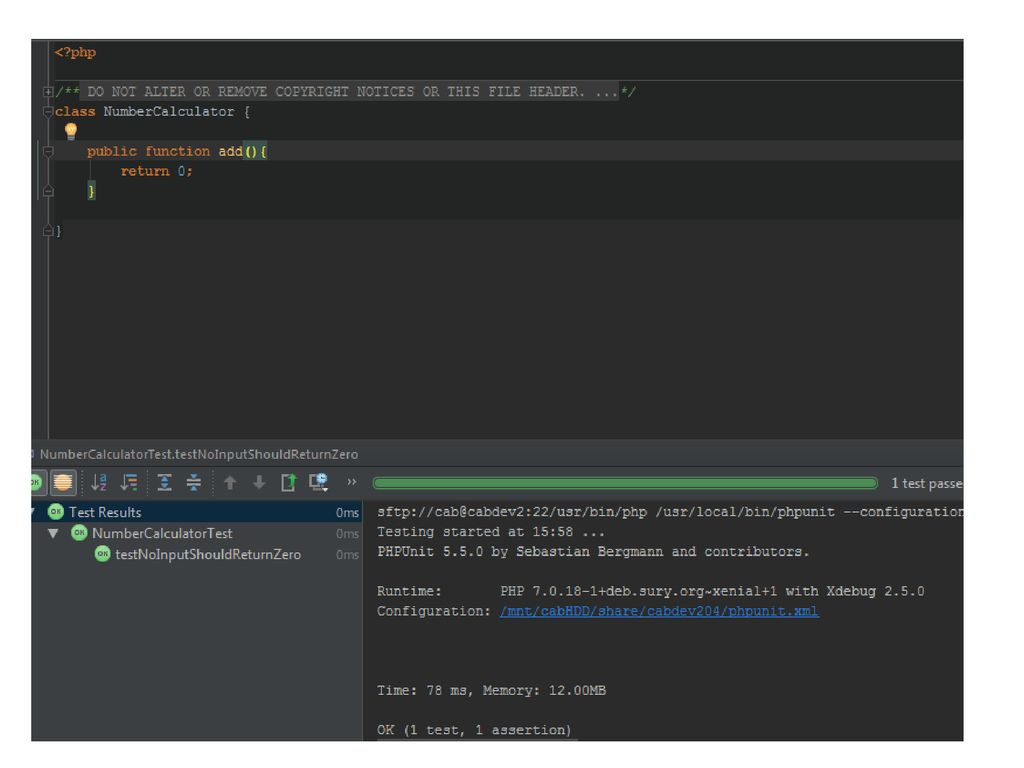The image size is (1024, 768).
Task: Click the 'public' keyword in the editor
Action: (x=112, y=152)
